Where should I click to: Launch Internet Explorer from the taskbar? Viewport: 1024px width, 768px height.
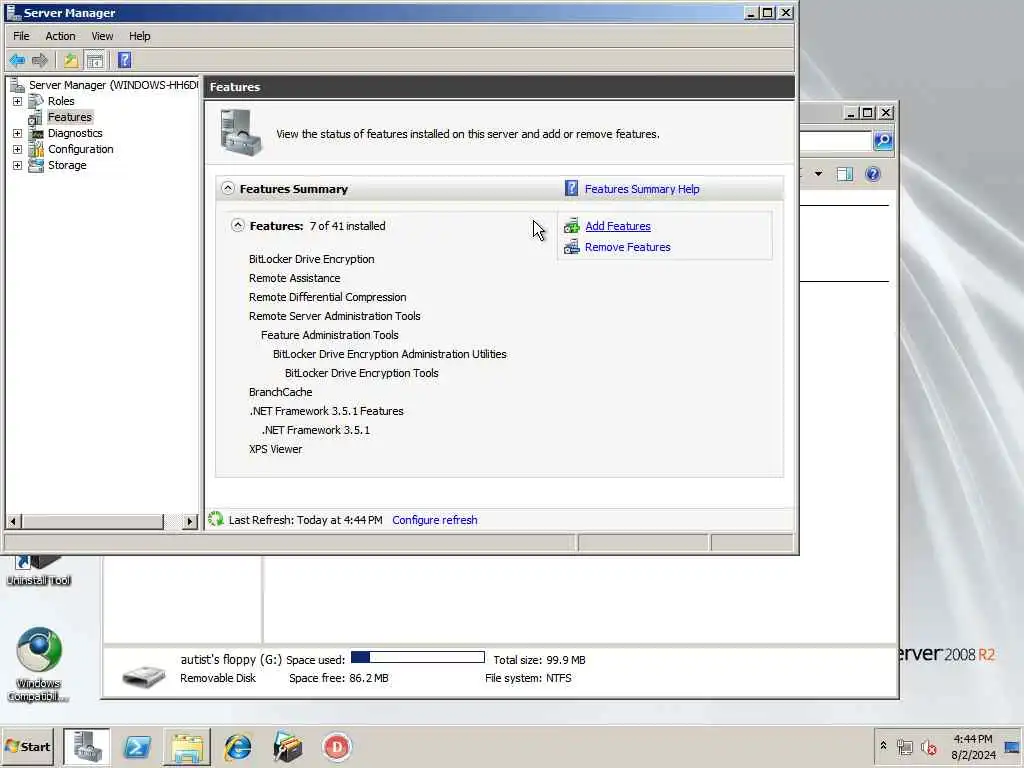[238, 746]
